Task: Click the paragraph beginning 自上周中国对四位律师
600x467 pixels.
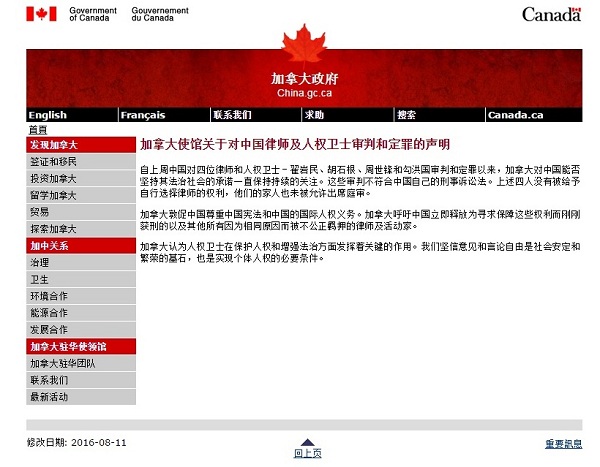Action: 360,181
